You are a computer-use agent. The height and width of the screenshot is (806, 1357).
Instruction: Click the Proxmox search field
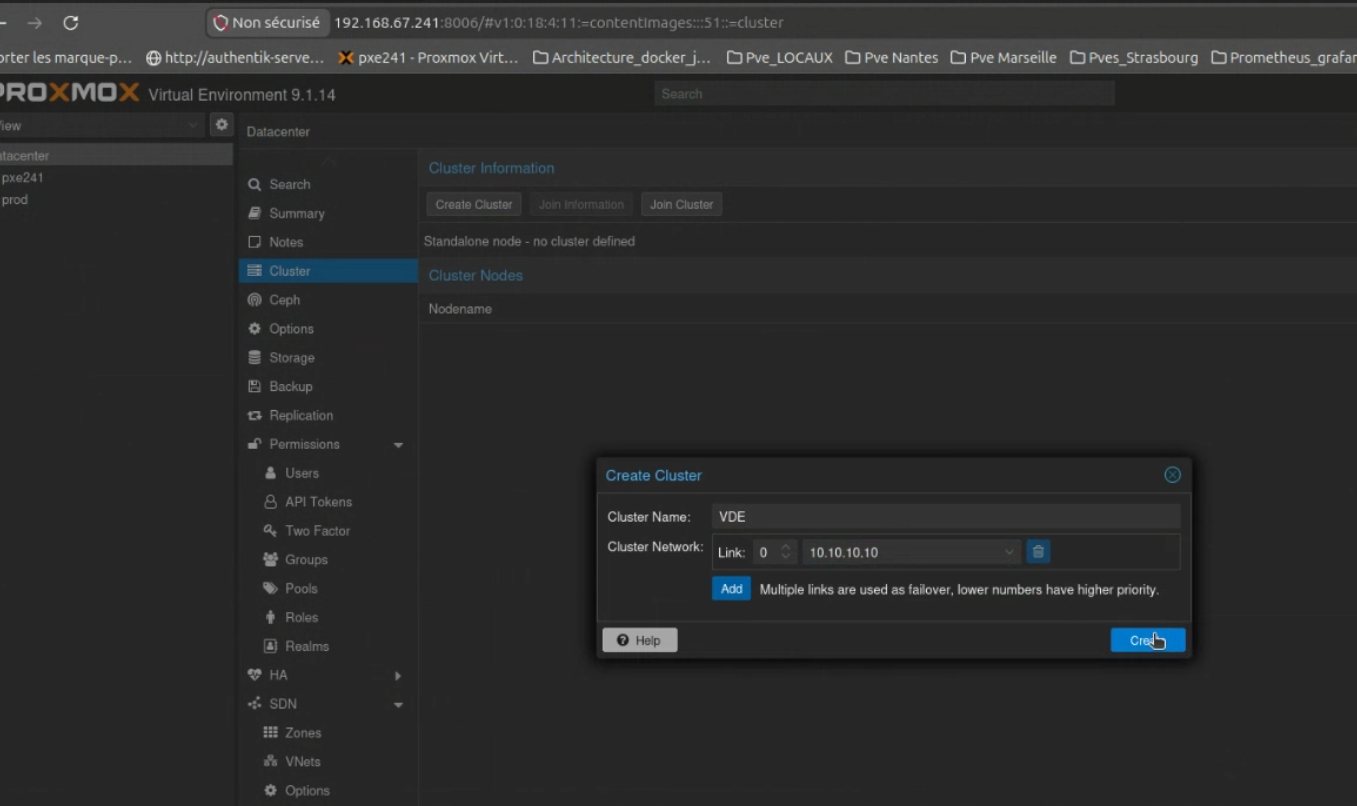click(884, 94)
